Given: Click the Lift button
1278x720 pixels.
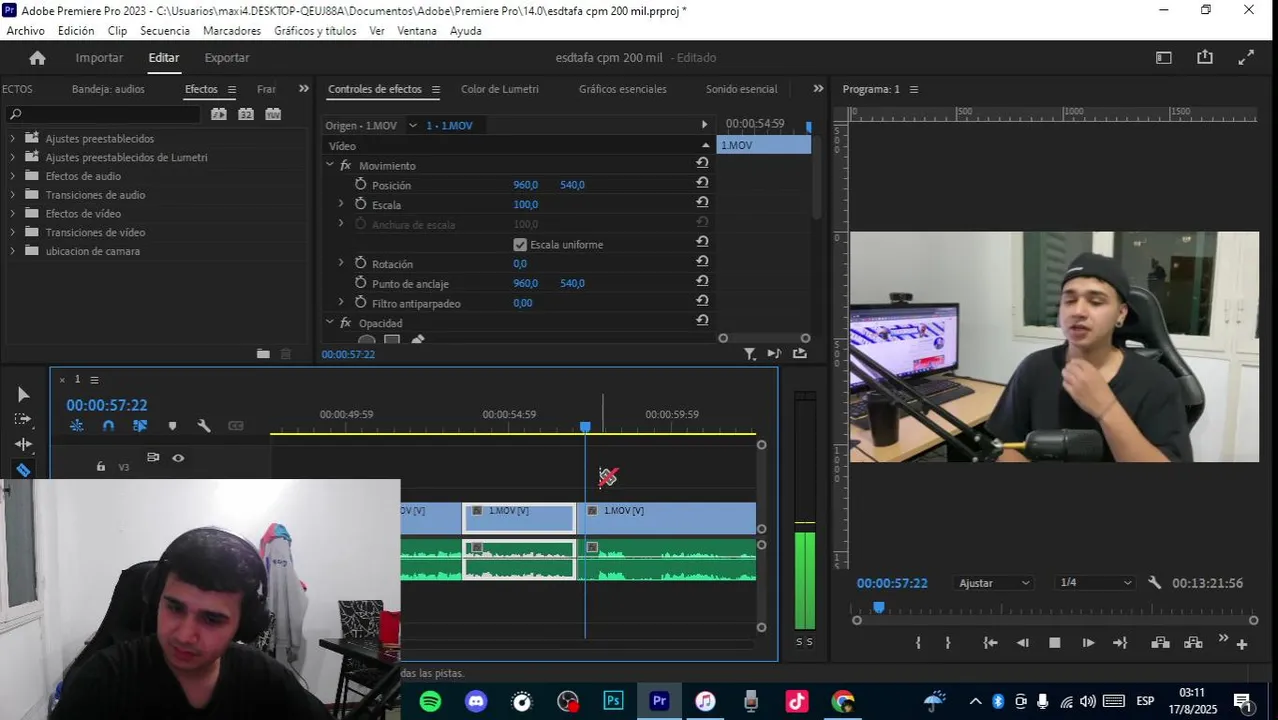Looking at the screenshot, I should point(1160,643).
